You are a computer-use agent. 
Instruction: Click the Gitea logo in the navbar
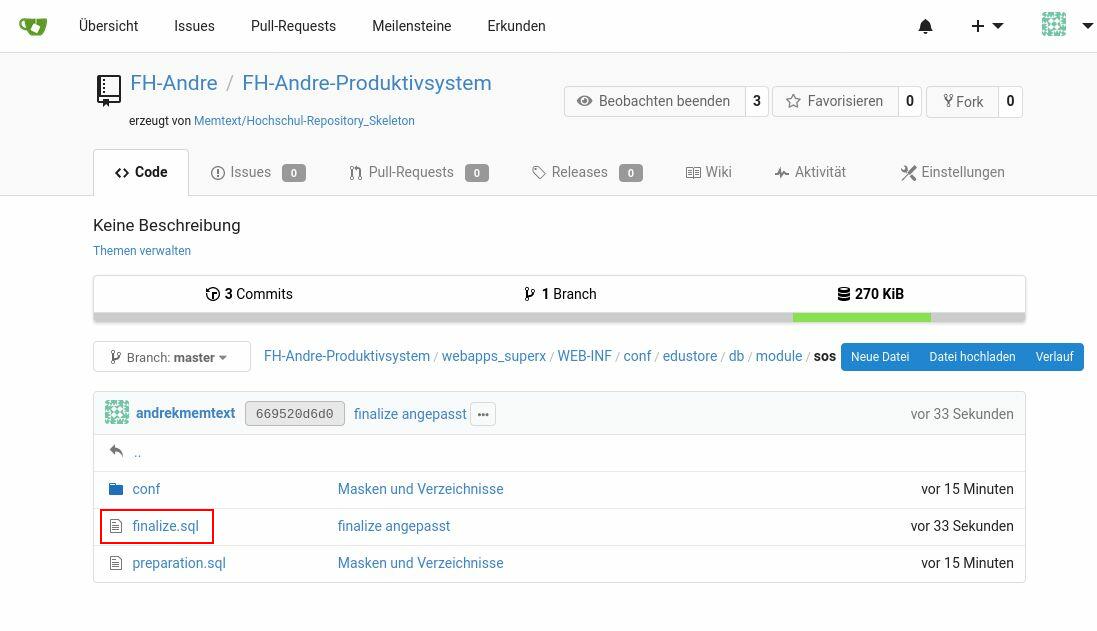[x=33, y=26]
